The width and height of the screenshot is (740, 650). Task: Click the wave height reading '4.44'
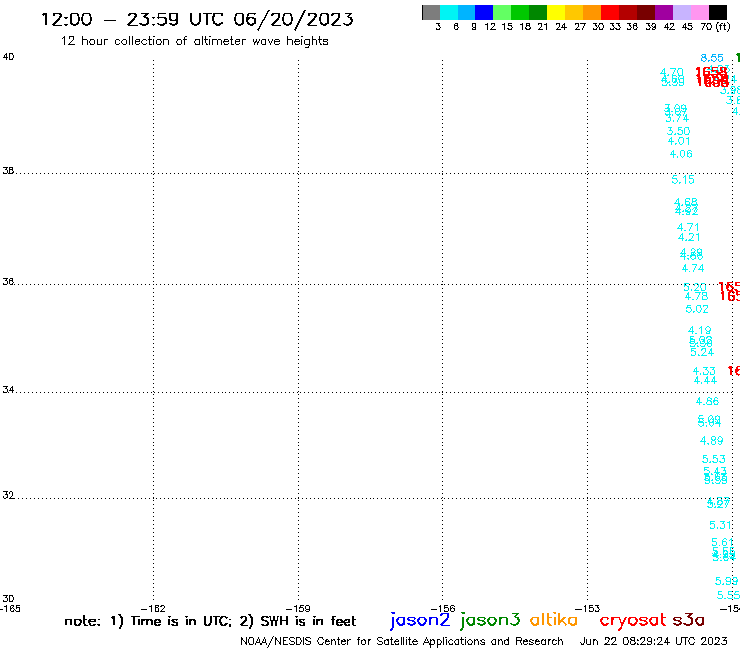pyautogui.click(x=705, y=380)
